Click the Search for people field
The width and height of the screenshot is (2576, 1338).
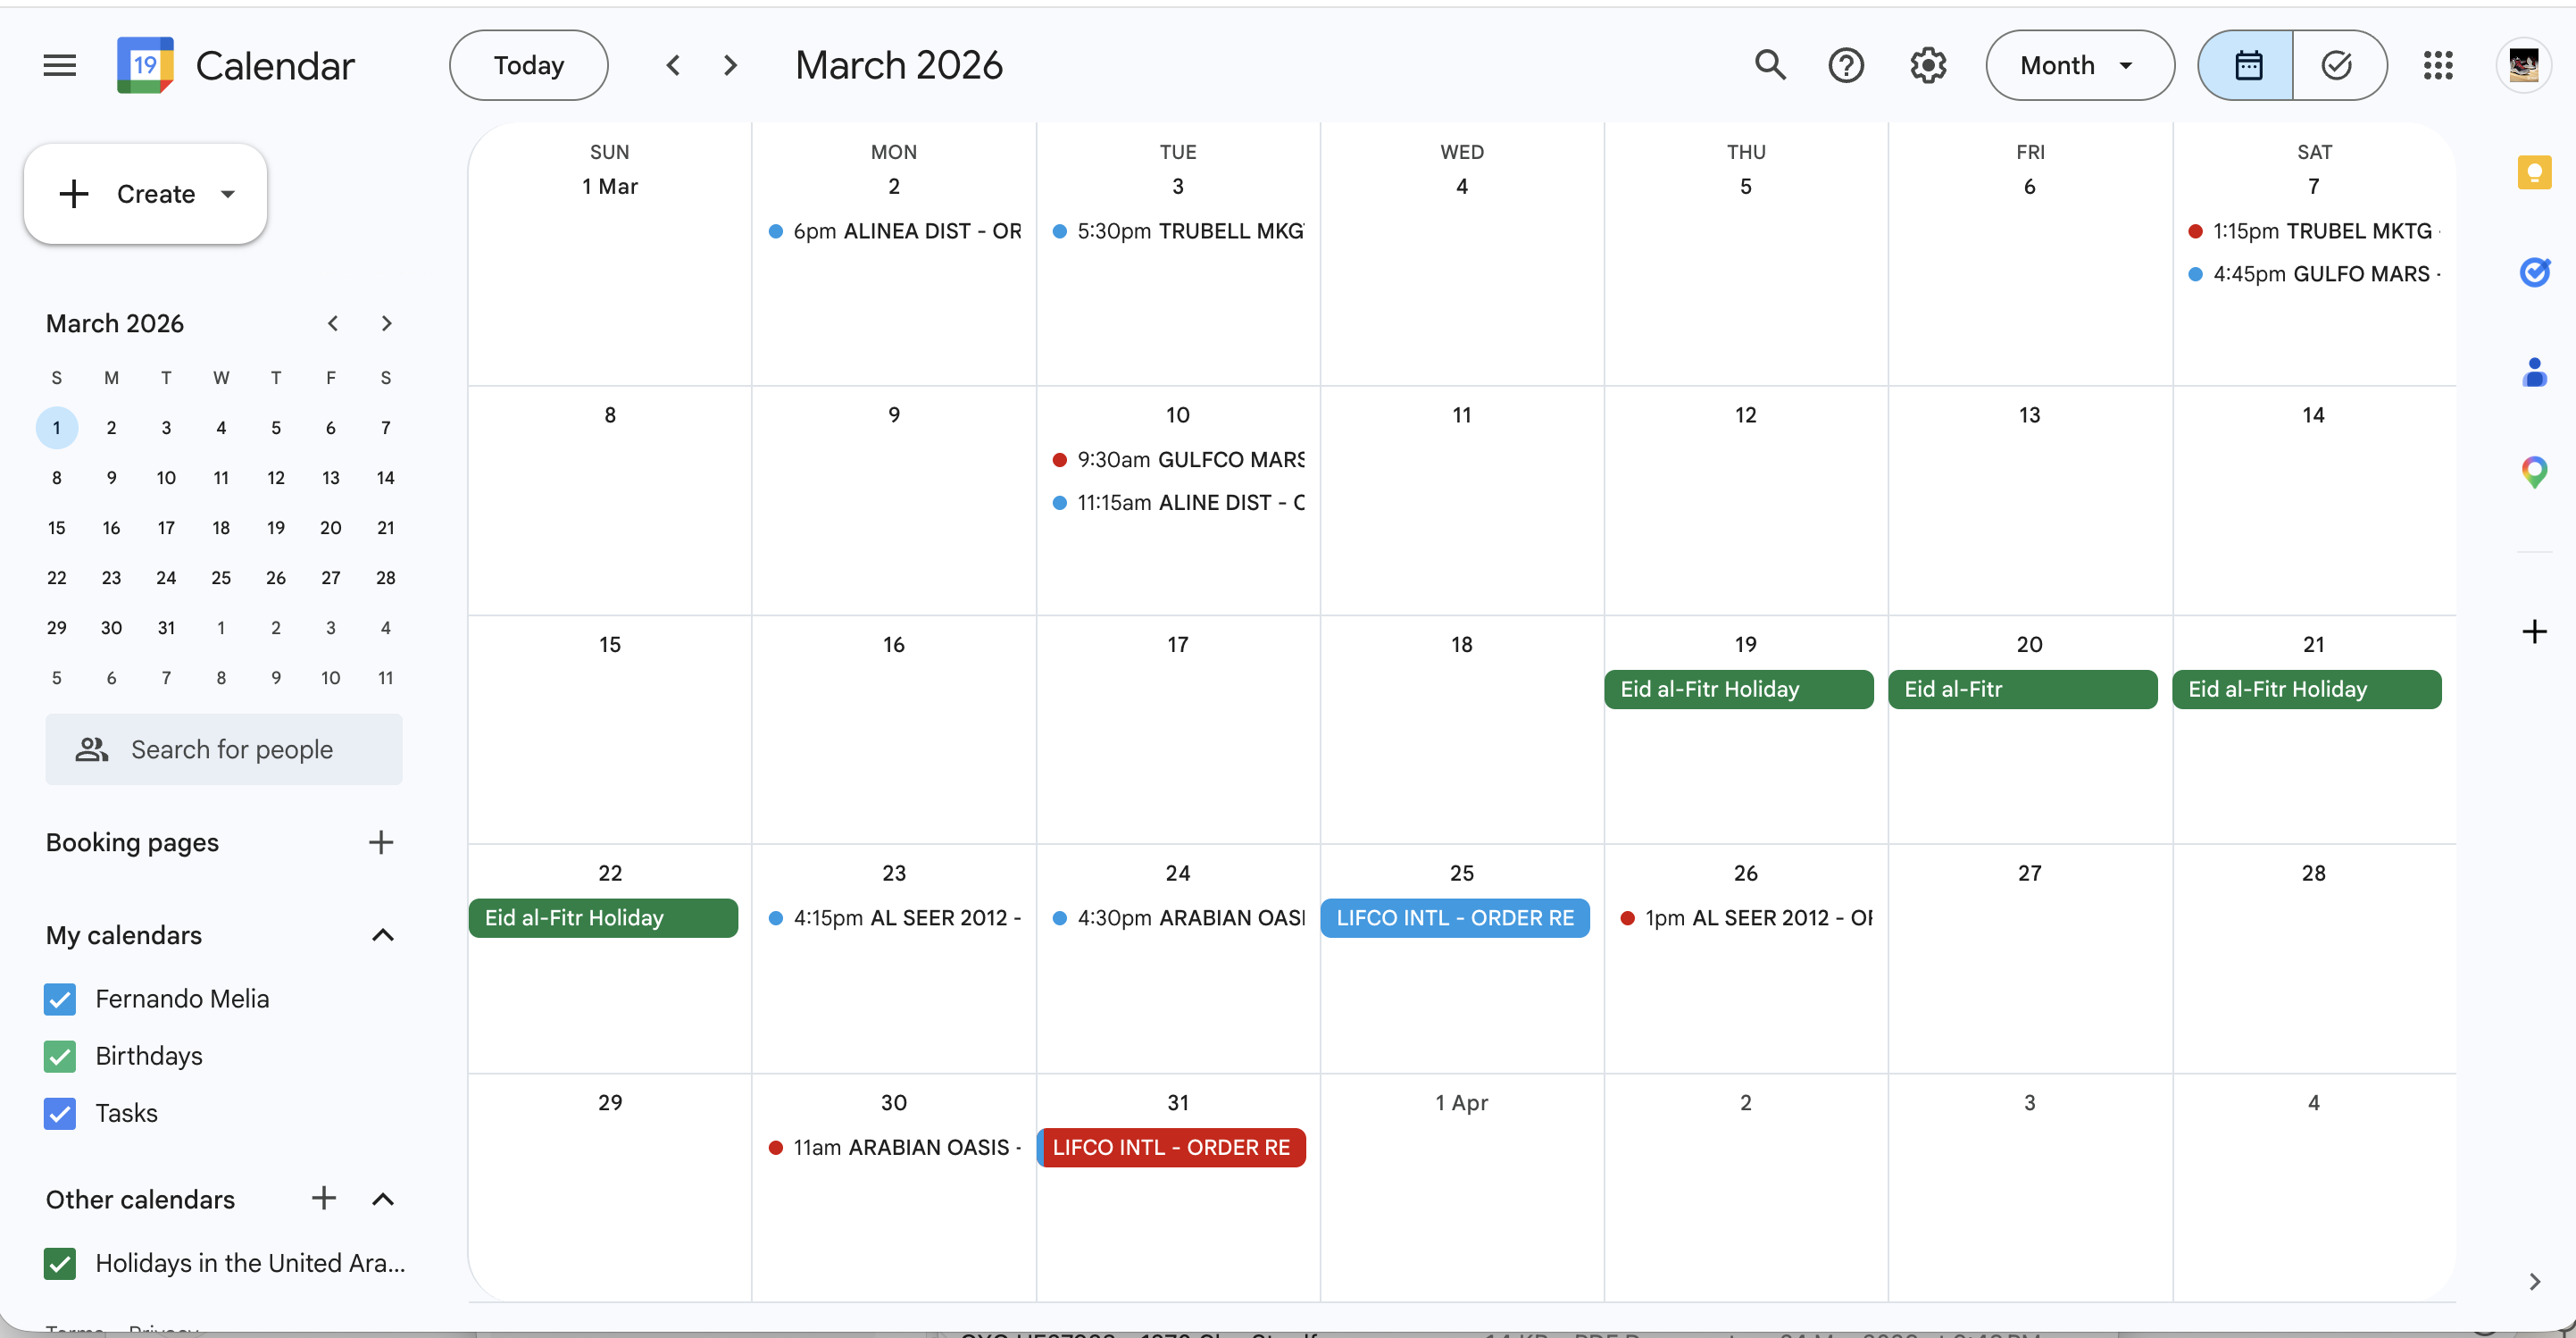[x=224, y=749]
